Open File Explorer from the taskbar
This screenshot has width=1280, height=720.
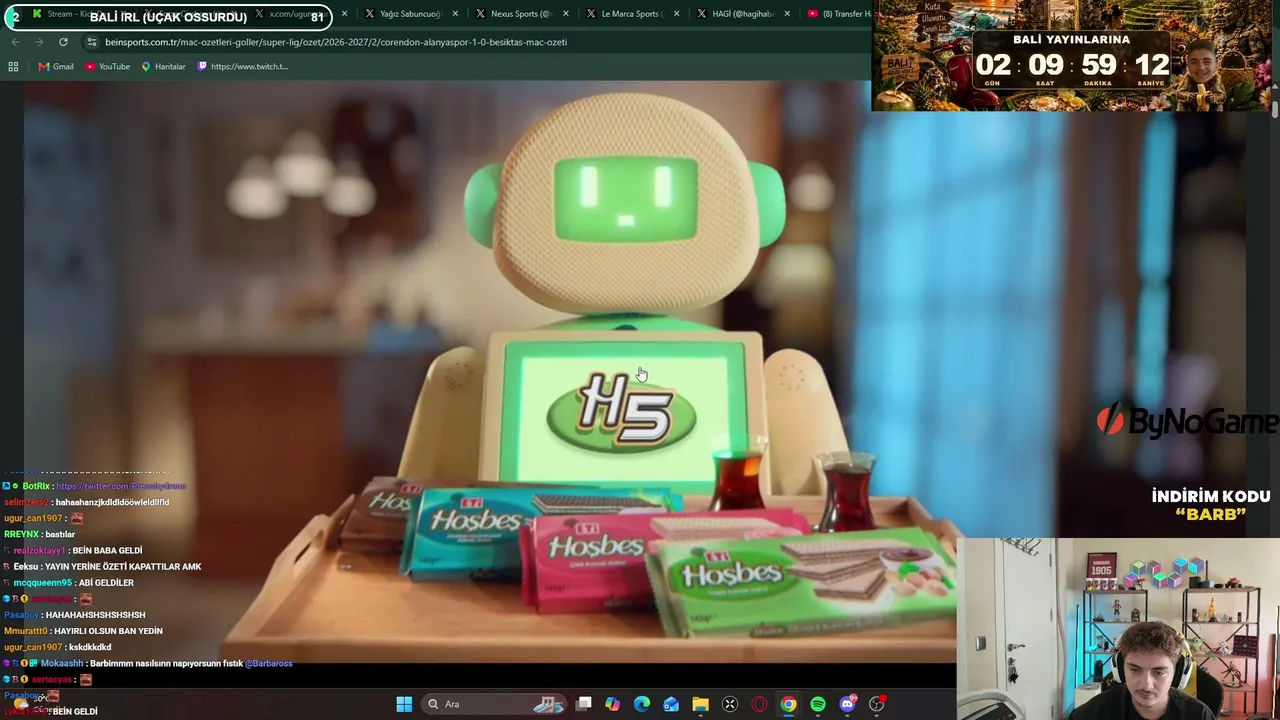pos(700,704)
